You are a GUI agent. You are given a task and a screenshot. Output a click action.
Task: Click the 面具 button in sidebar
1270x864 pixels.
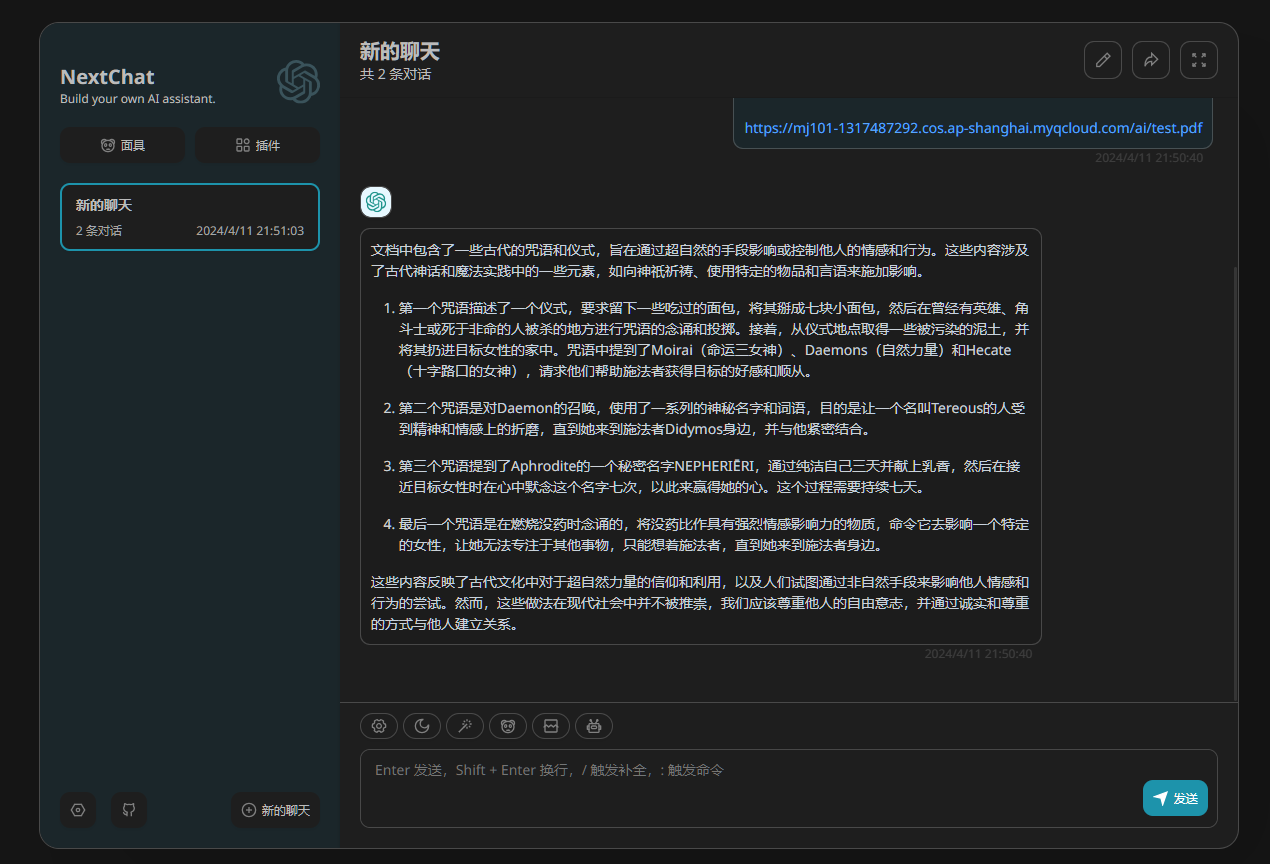[122, 145]
